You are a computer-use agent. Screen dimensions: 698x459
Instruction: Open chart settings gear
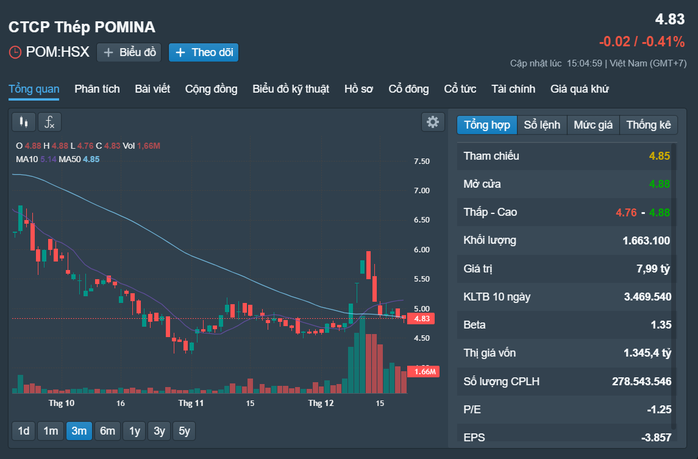pos(433,122)
